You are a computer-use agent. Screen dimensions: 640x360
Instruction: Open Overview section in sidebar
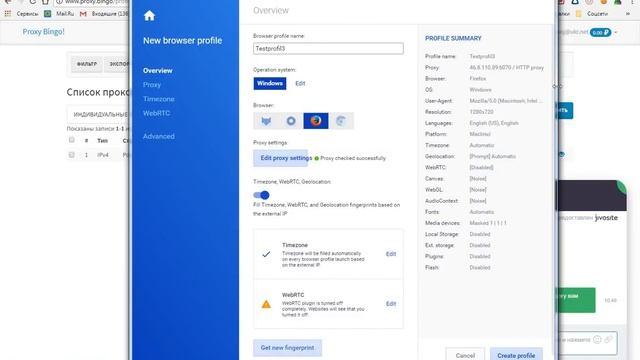click(158, 71)
